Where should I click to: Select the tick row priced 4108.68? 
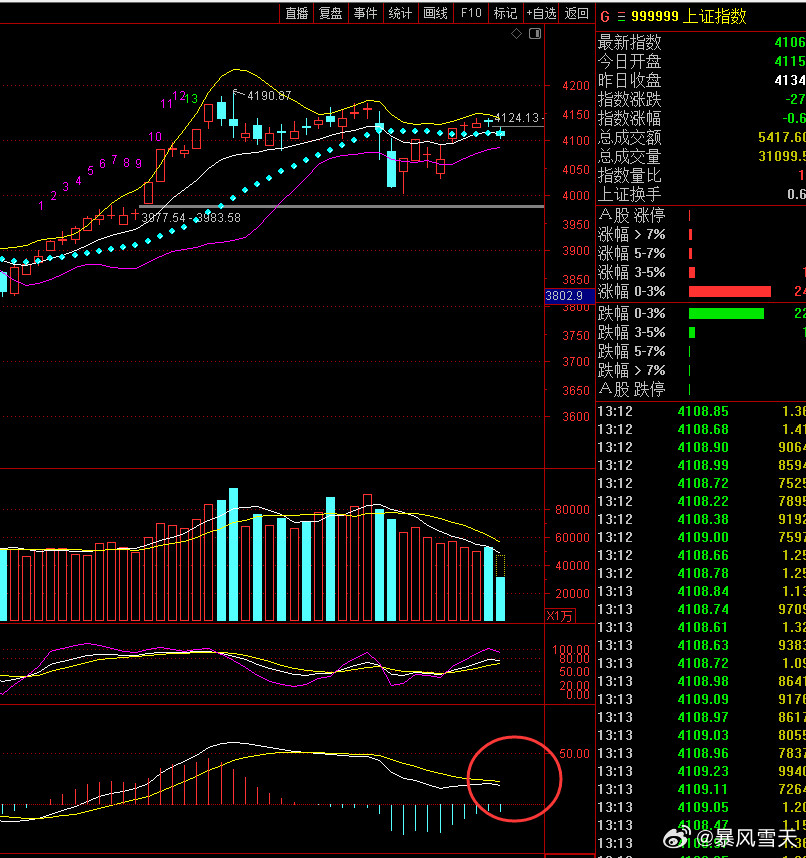pyautogui.click(x=701, y=430)
